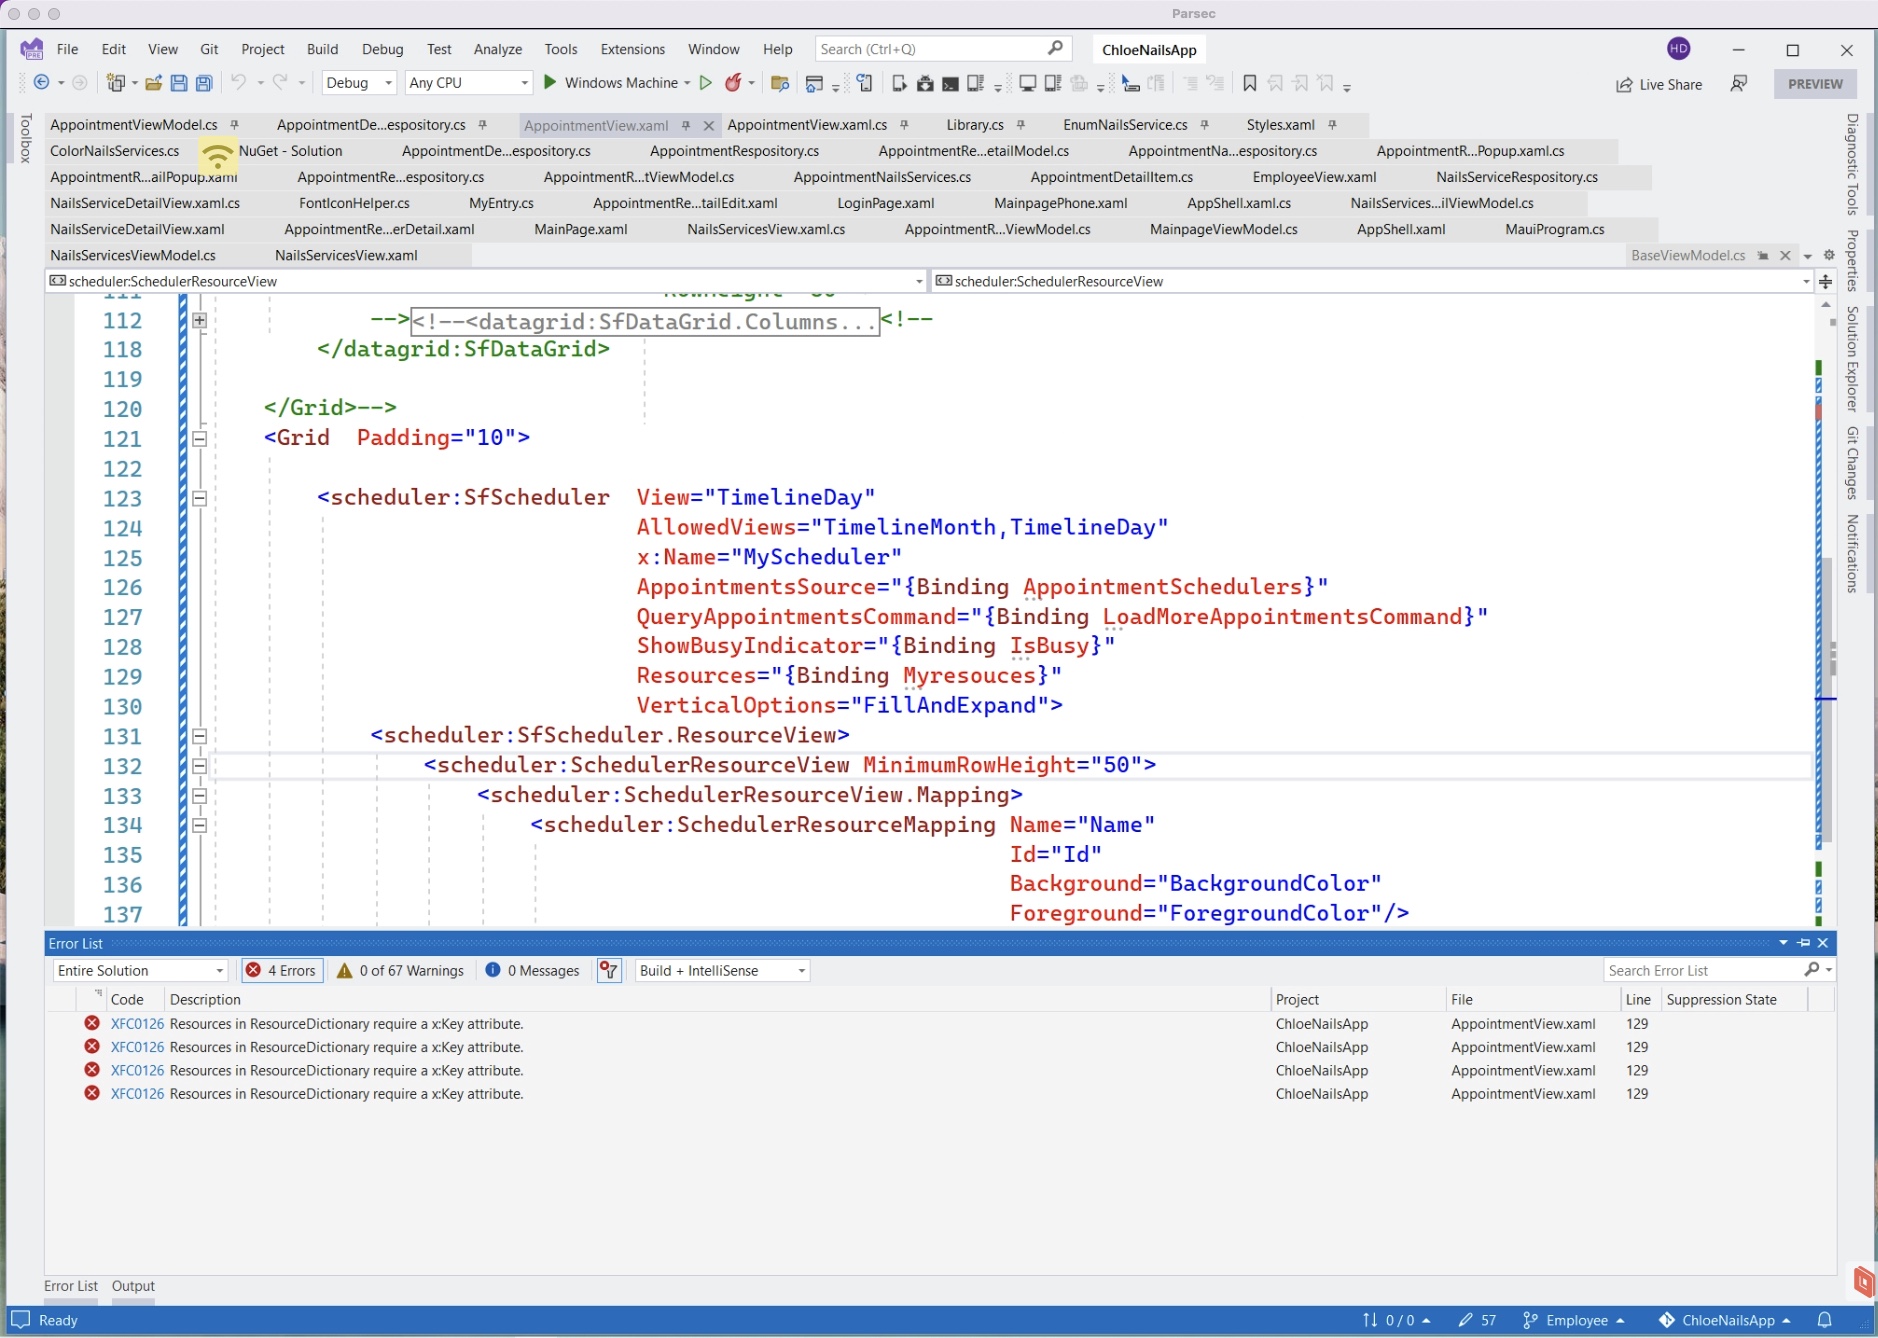Click the Start Without Debugging outline arrow
Screen dimensions: 1878x1338
click(x=706, y=84)
